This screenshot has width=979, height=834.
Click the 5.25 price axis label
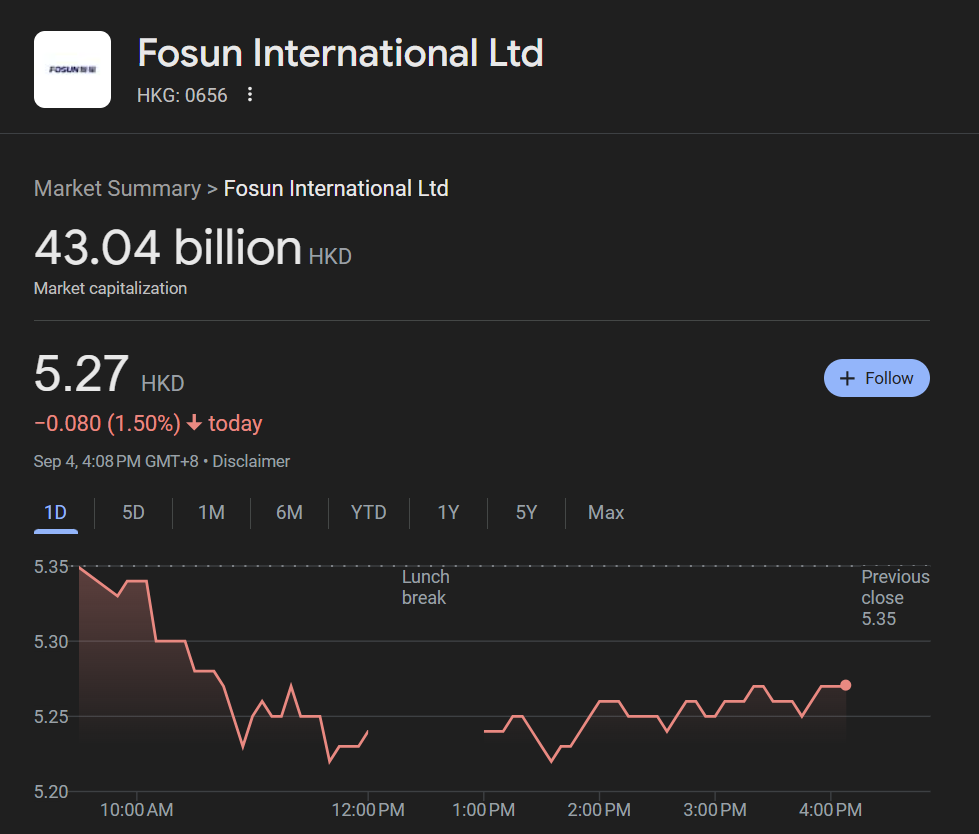[51, 717]
